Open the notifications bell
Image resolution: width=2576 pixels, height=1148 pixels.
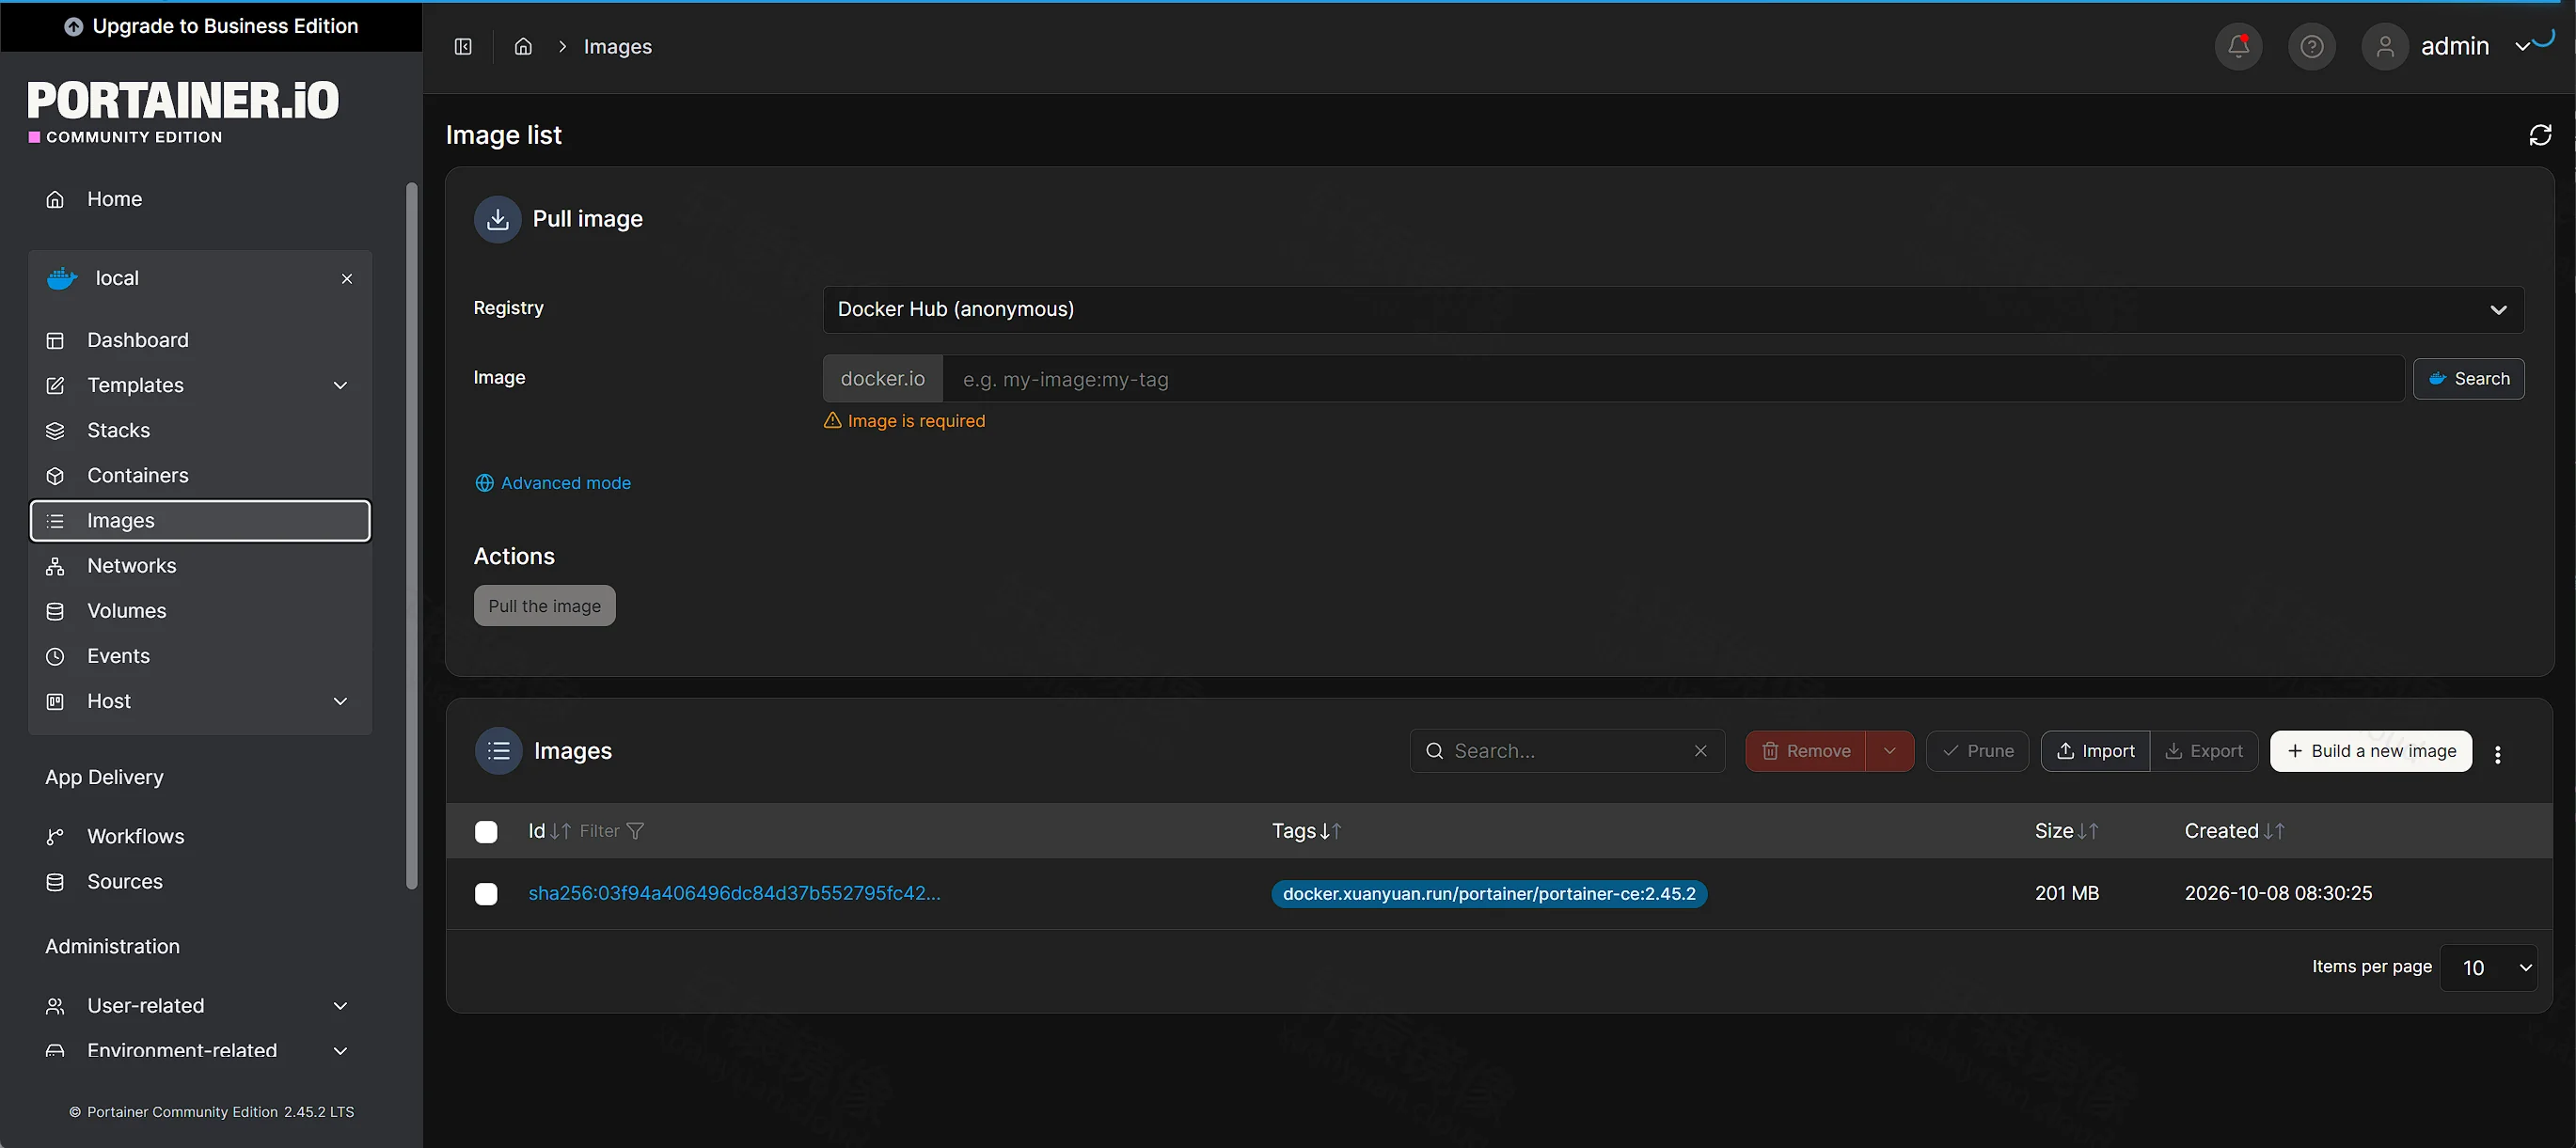[x=2238, y=47]
